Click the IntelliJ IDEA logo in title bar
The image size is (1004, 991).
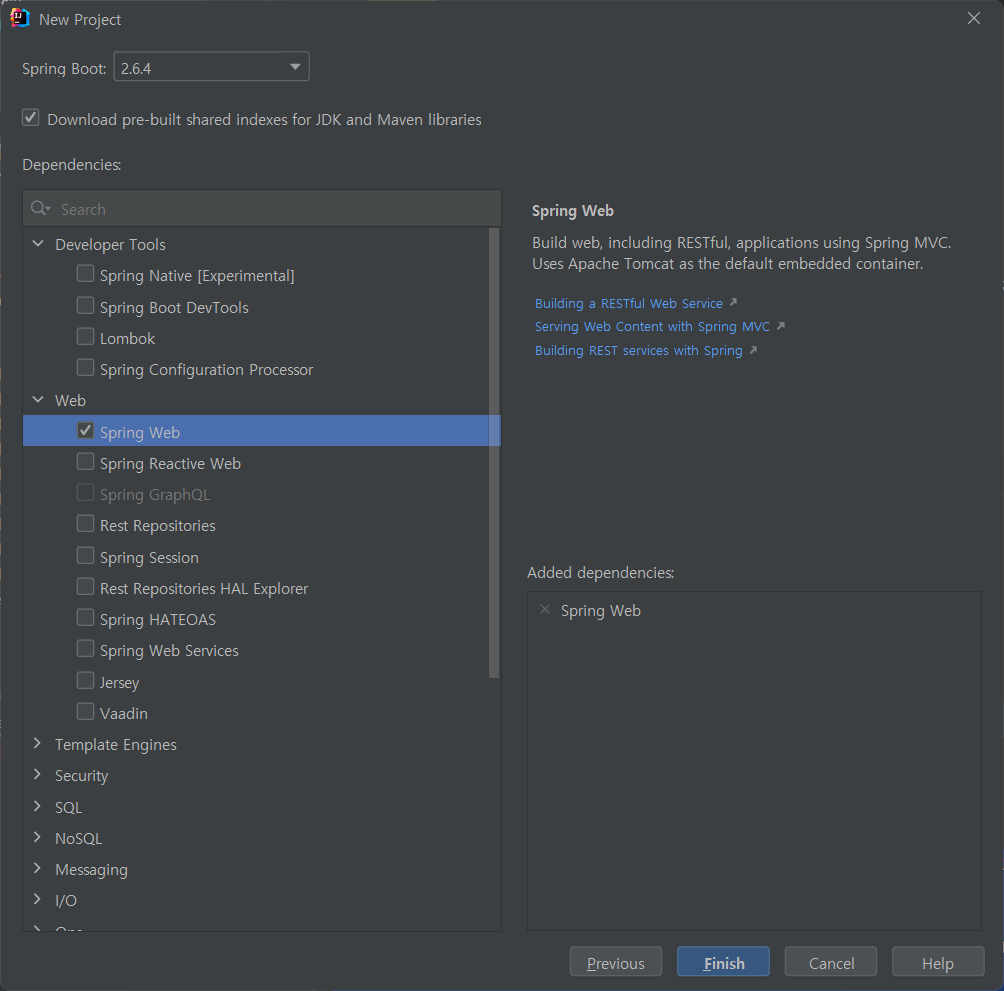20,18
